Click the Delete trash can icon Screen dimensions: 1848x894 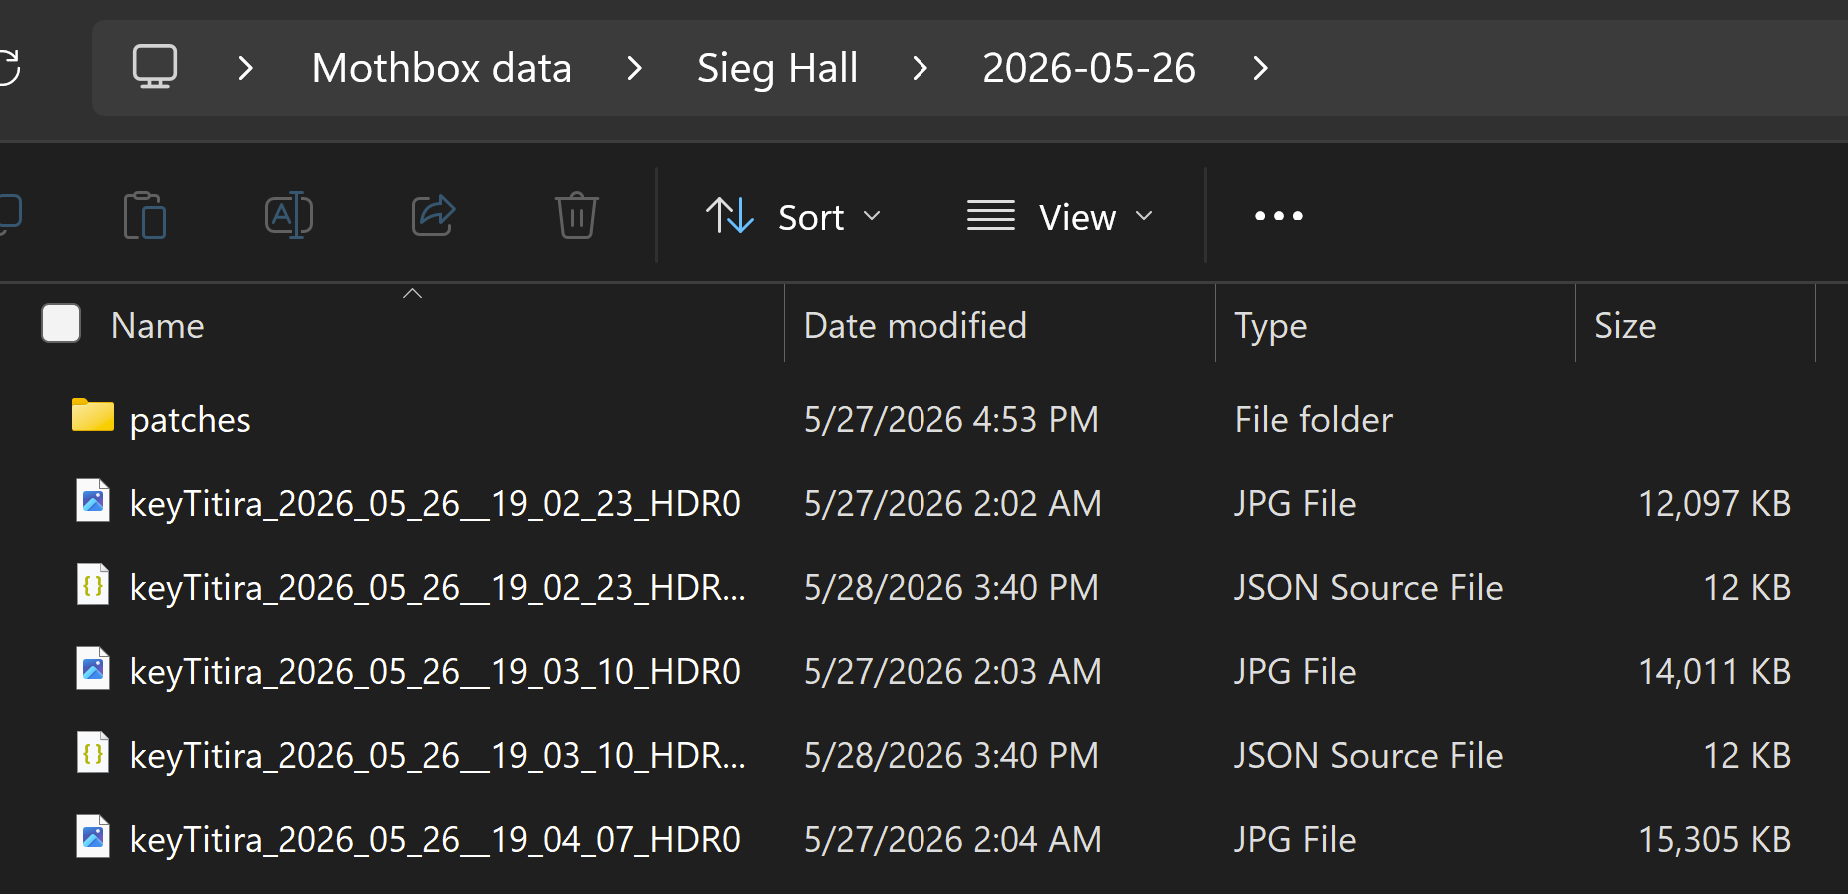pyautogui.click(x=577, y=215)
